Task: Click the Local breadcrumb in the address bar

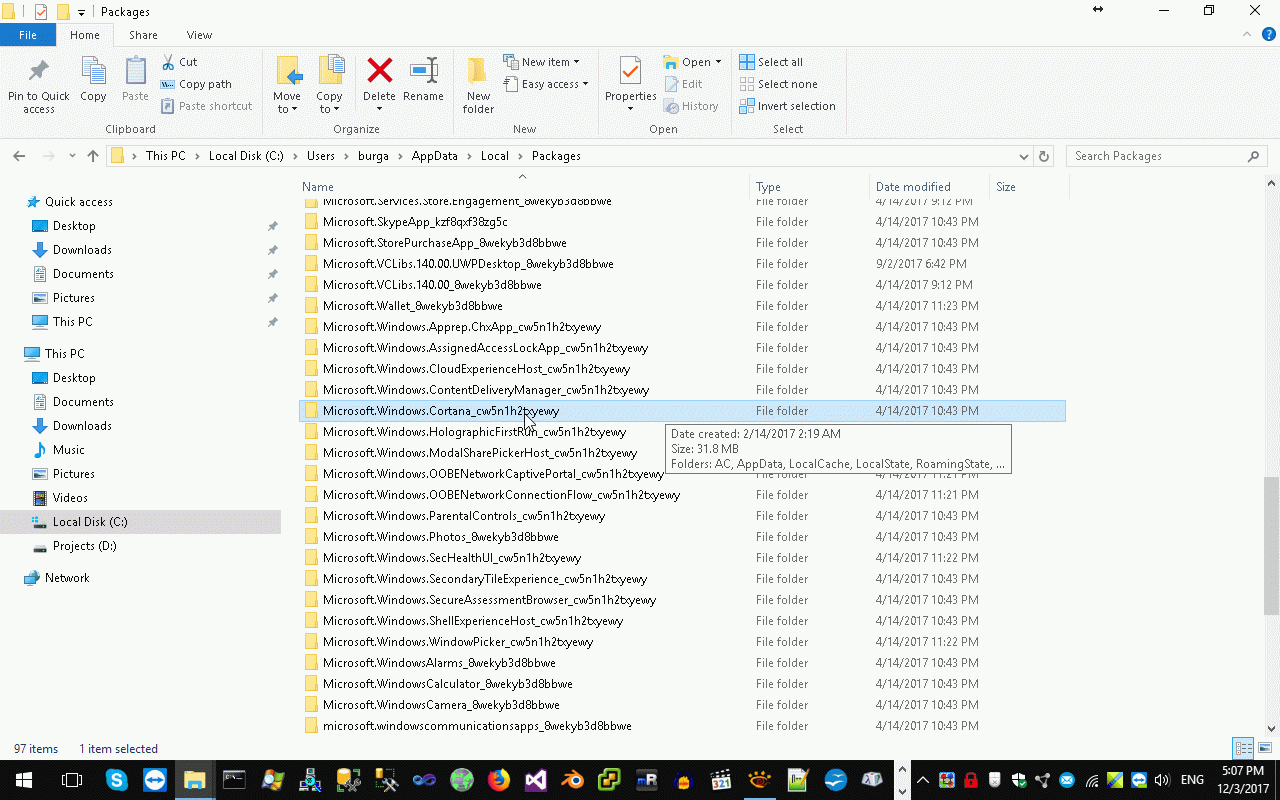Action: 494,156
